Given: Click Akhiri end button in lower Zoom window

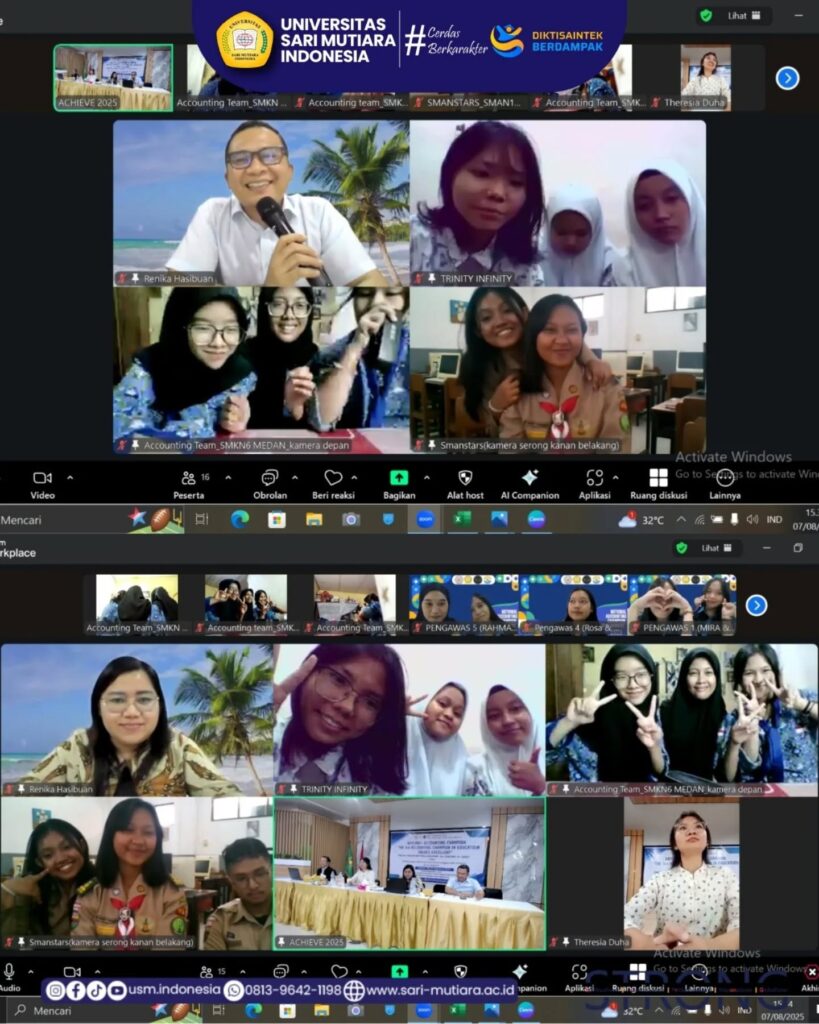Looking at the screenshot, I should click(x=812, y=977).
